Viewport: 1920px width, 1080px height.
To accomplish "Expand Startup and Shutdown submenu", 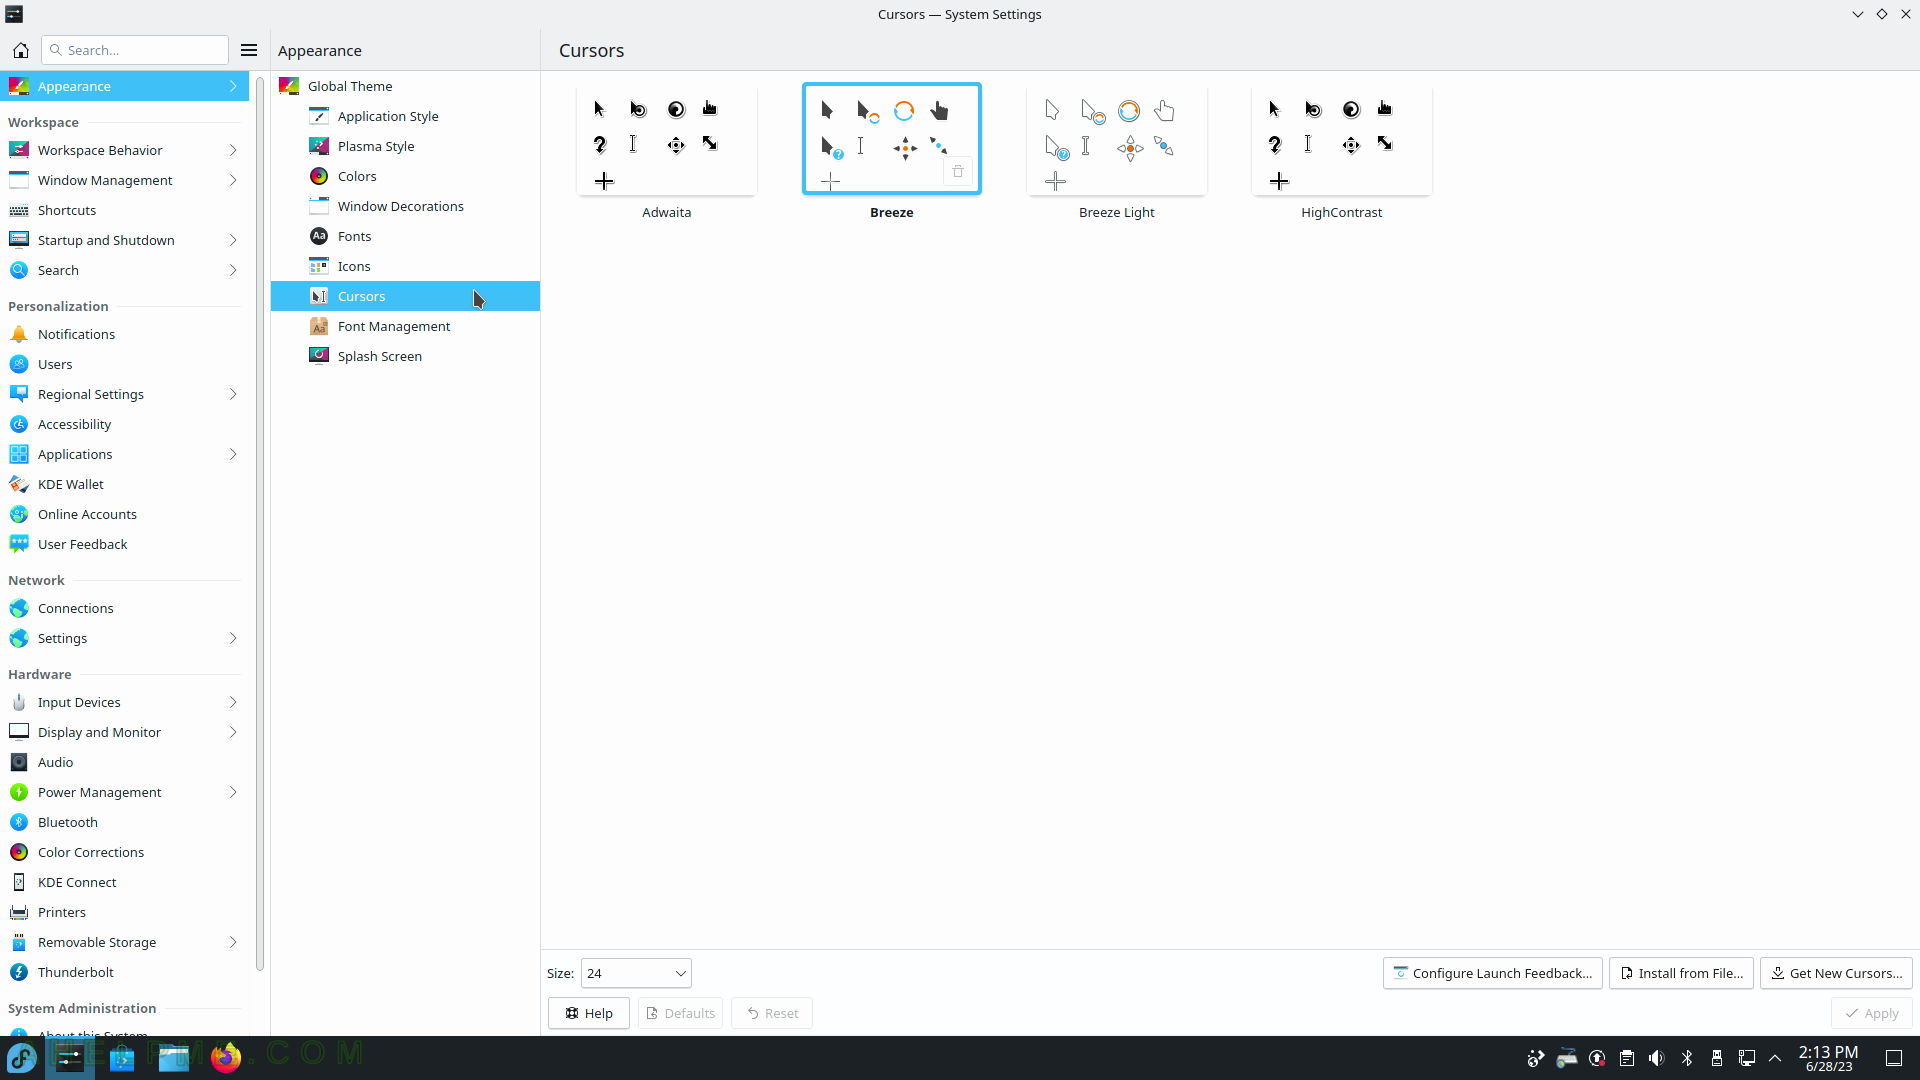I will pos(233,240).
